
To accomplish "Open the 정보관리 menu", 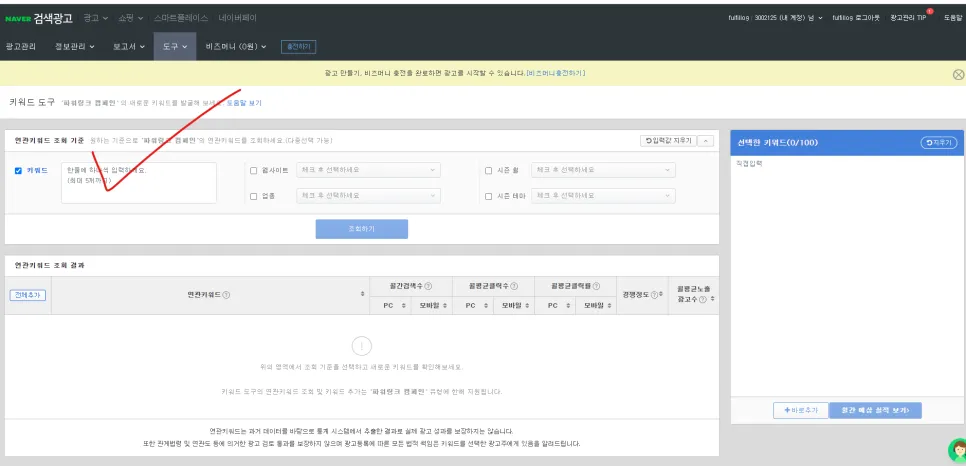I will (75, 46).
